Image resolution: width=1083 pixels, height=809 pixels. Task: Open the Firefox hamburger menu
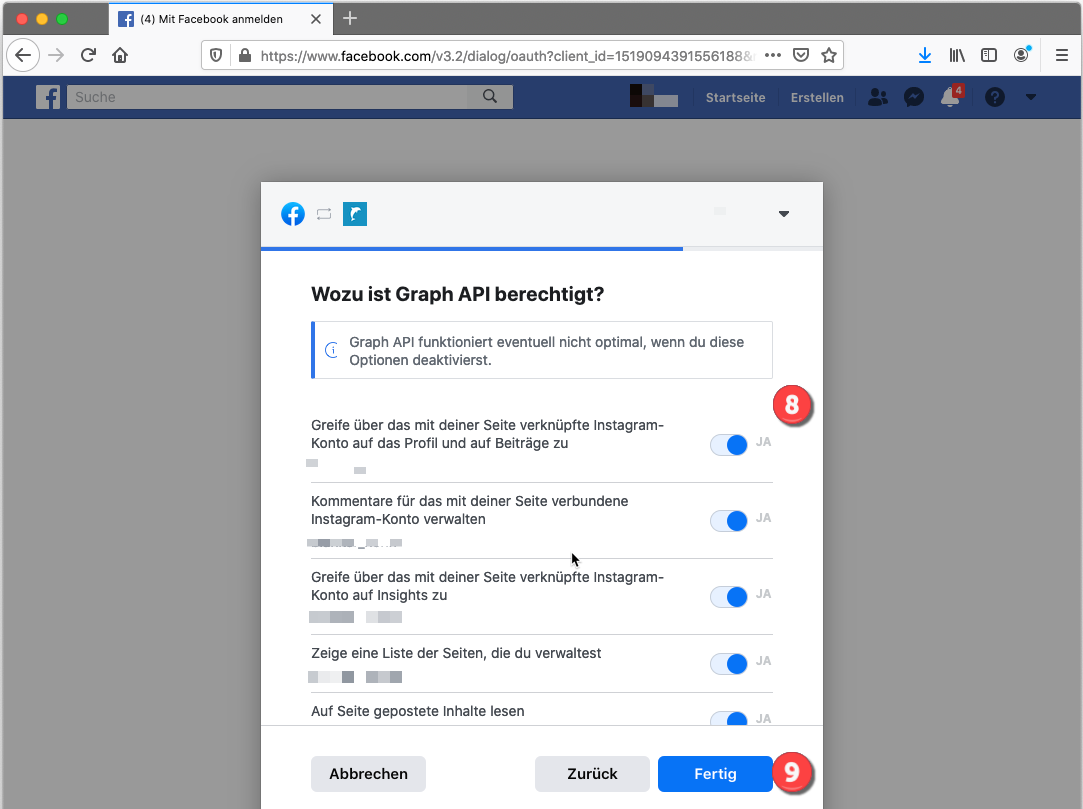1062,55
